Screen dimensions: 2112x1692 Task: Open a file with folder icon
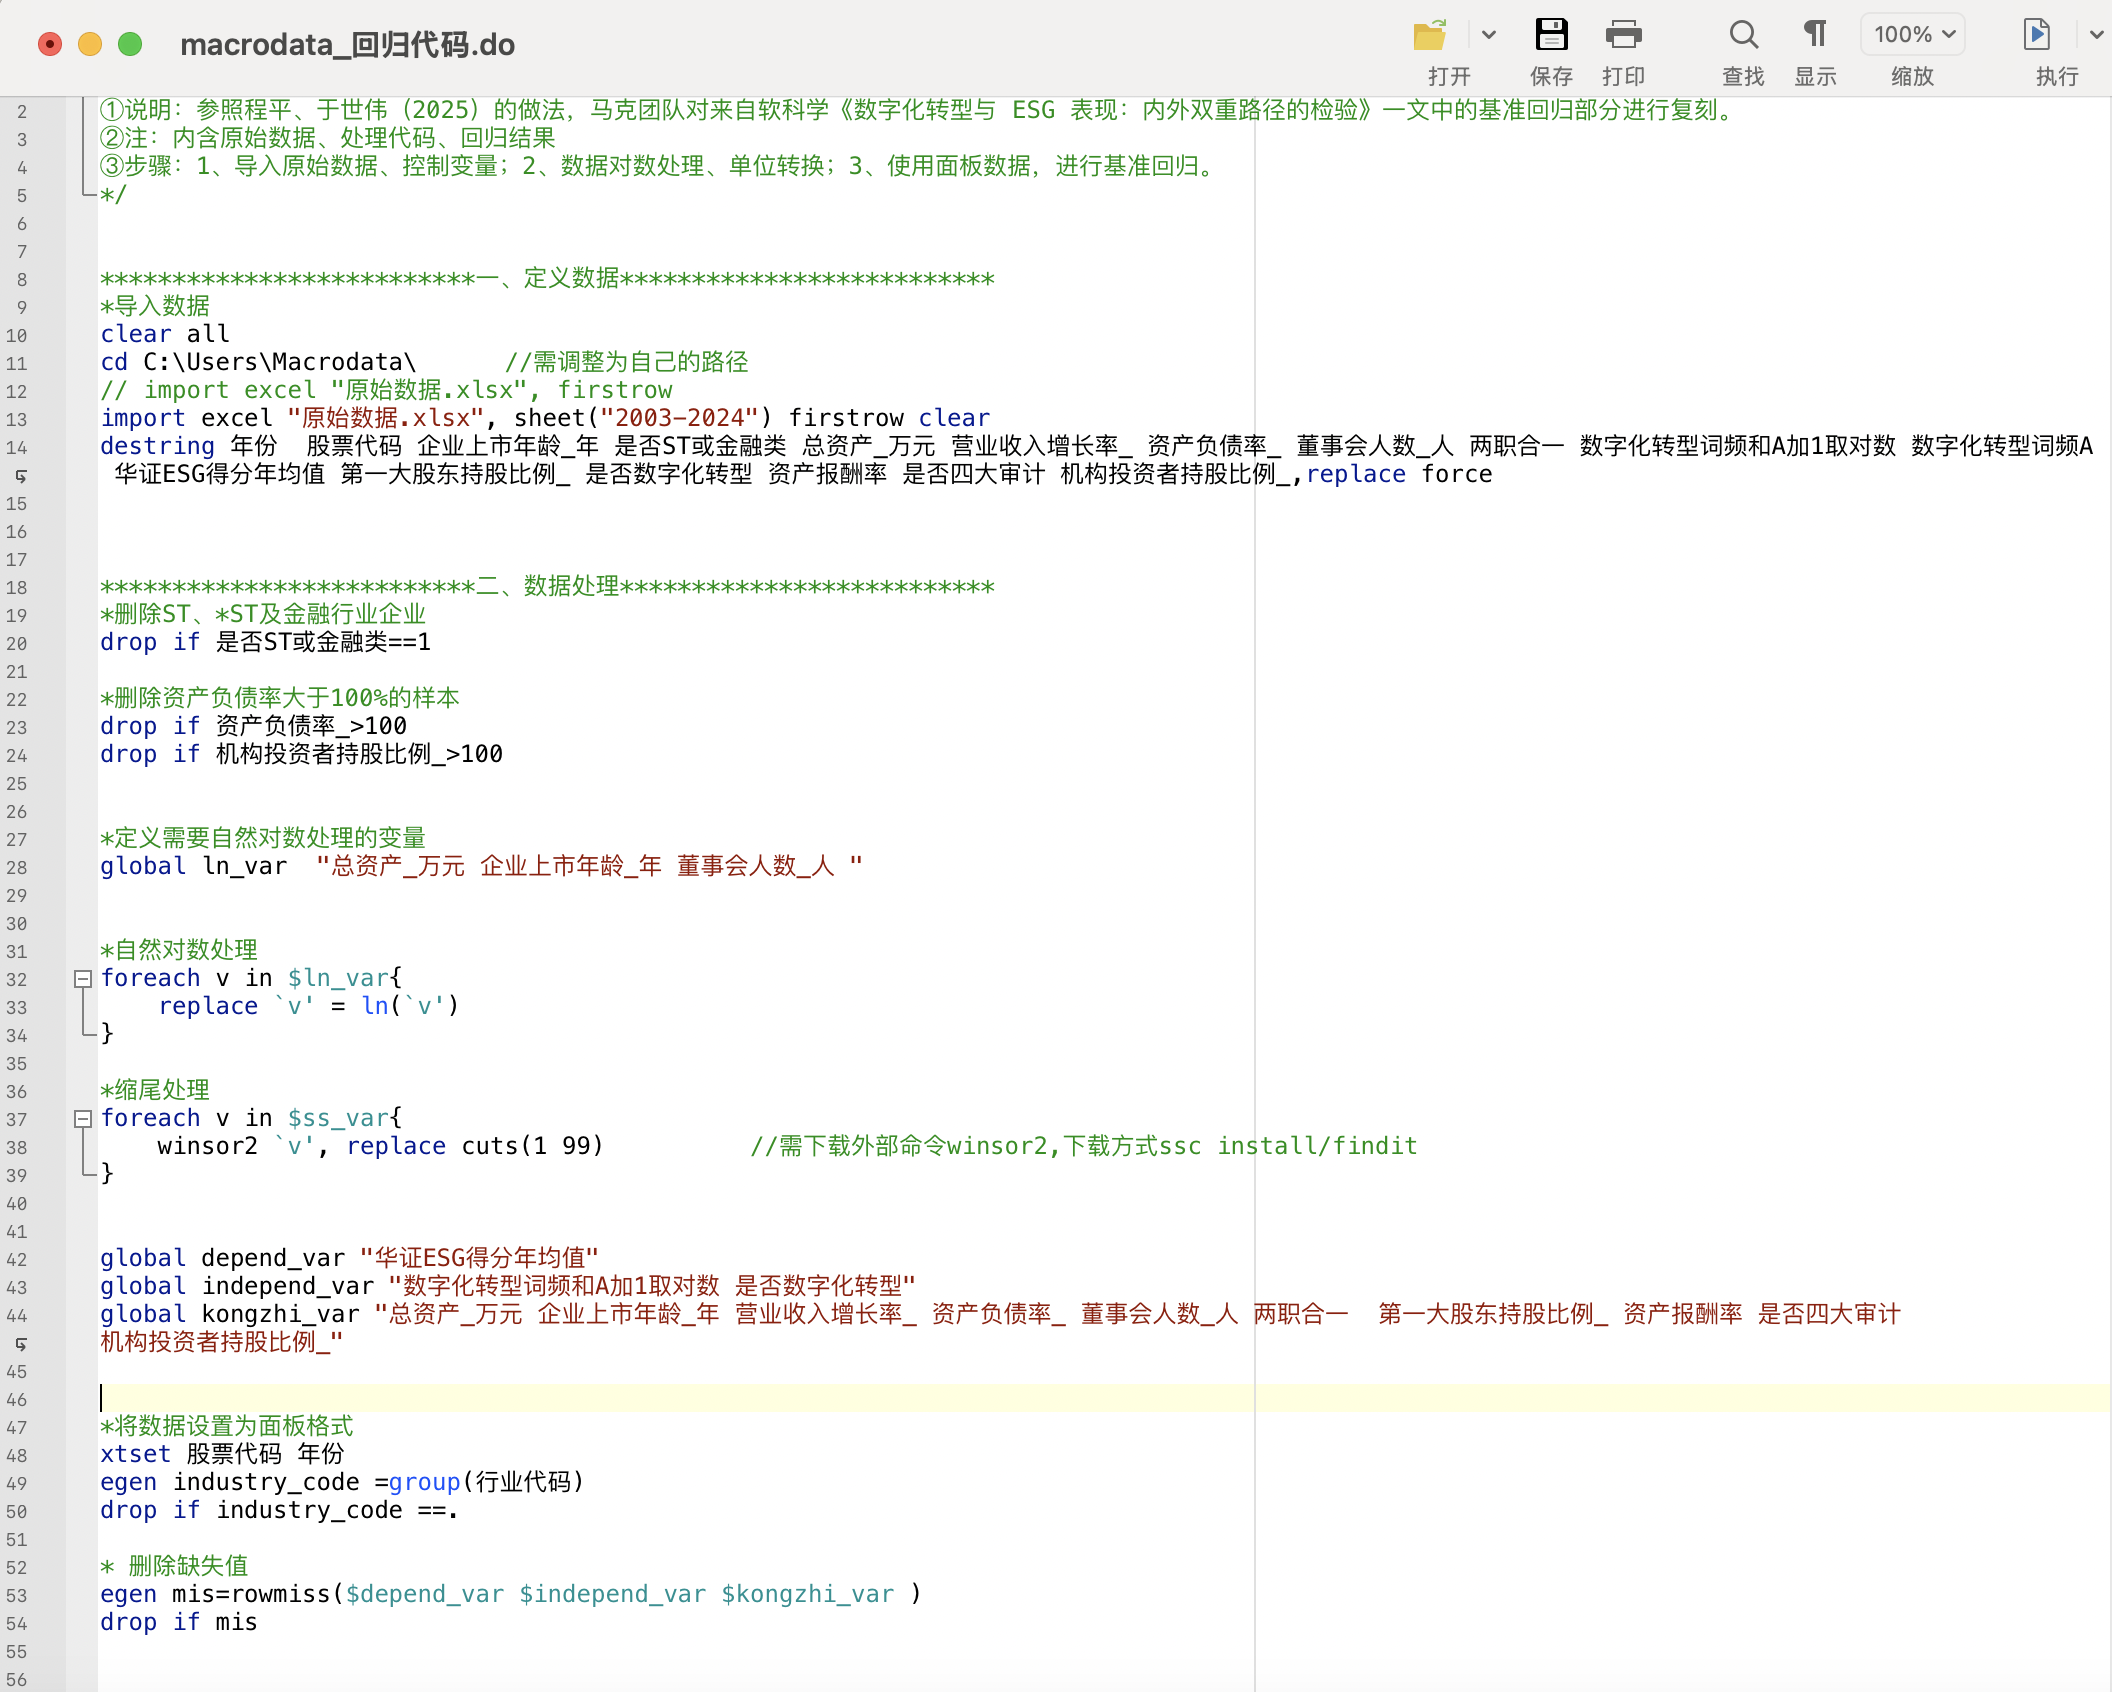click(x=1430, y=36)
